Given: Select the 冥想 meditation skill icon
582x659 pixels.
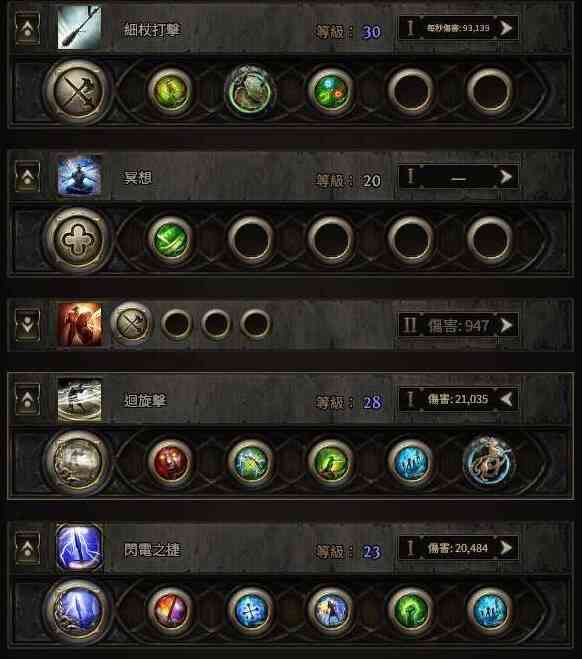Looking at the screenshot, I should tap(79, 176).
